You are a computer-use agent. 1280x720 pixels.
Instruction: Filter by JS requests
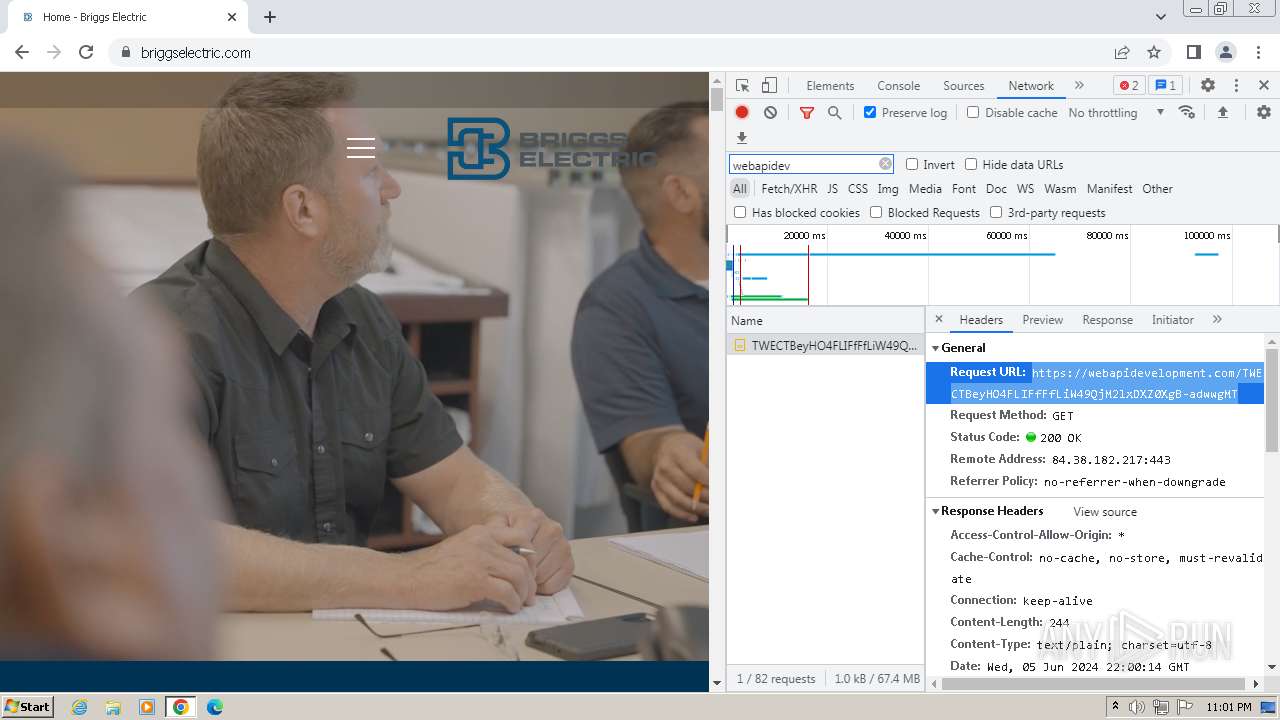click(832, 189)
